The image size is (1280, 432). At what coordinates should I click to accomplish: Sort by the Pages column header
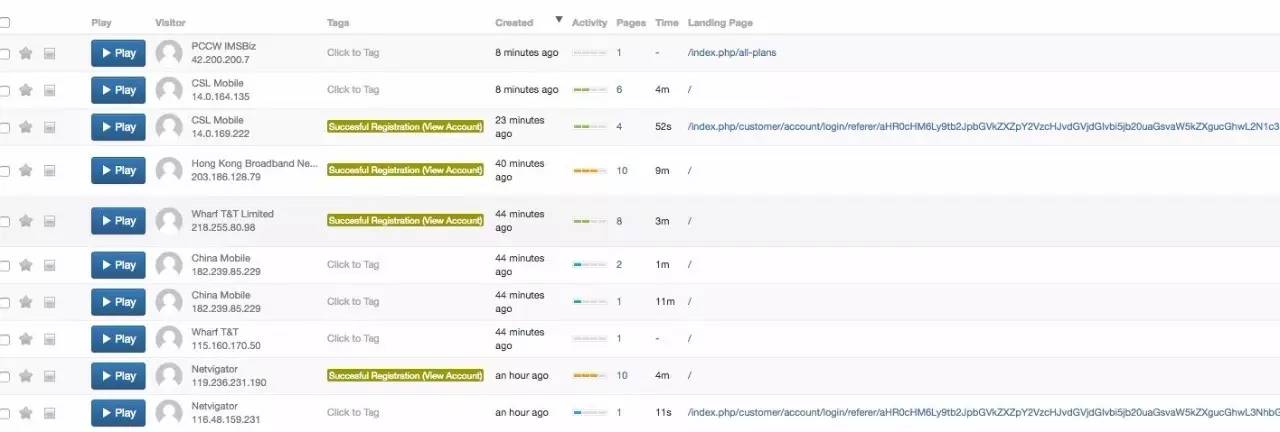coord(631,22)
